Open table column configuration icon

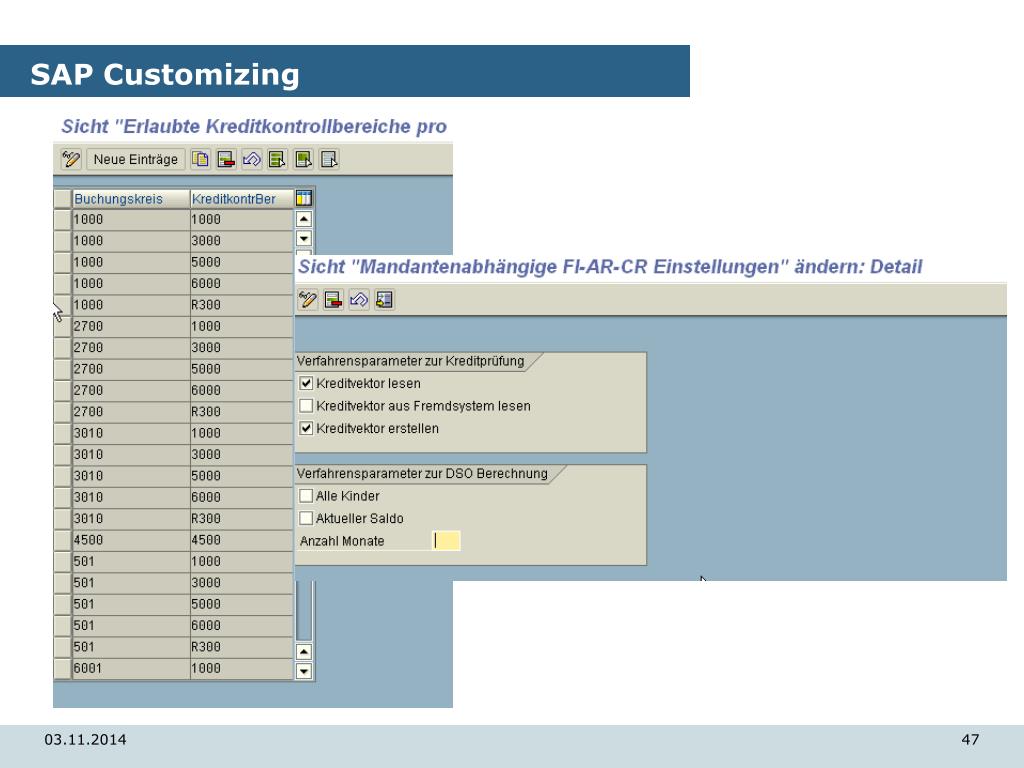[x=304, y=199]
